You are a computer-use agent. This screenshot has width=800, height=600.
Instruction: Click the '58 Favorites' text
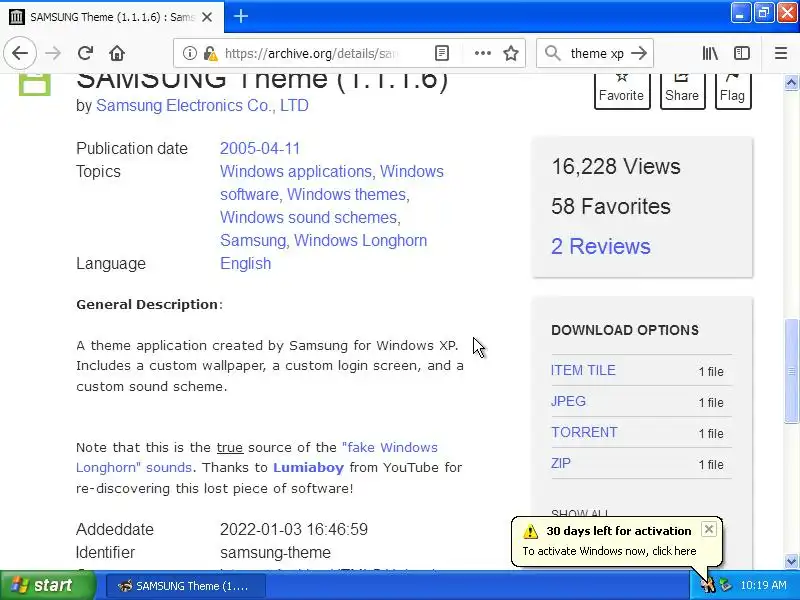click(x=611, y=206)
